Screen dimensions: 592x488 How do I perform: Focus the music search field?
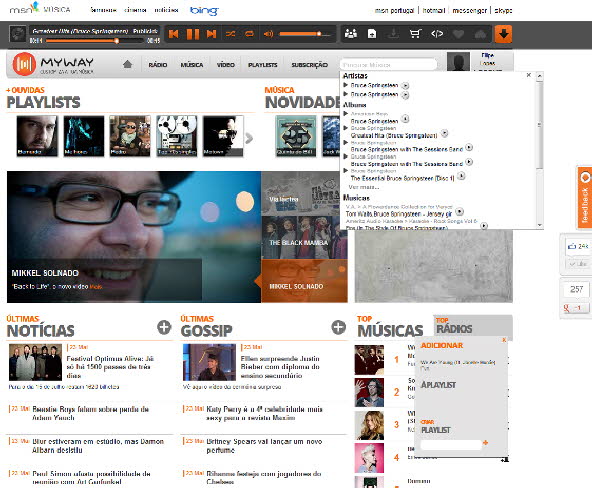point(388,65)
